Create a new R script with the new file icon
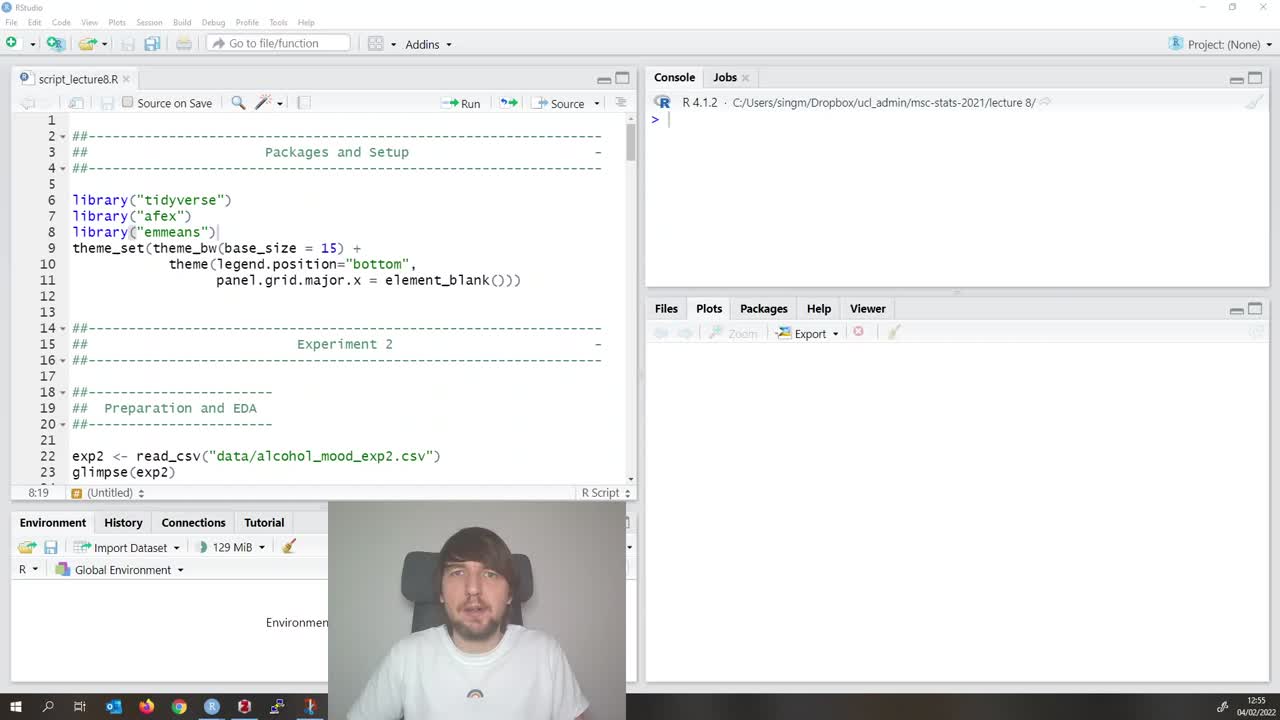 (x=11, y=43)
